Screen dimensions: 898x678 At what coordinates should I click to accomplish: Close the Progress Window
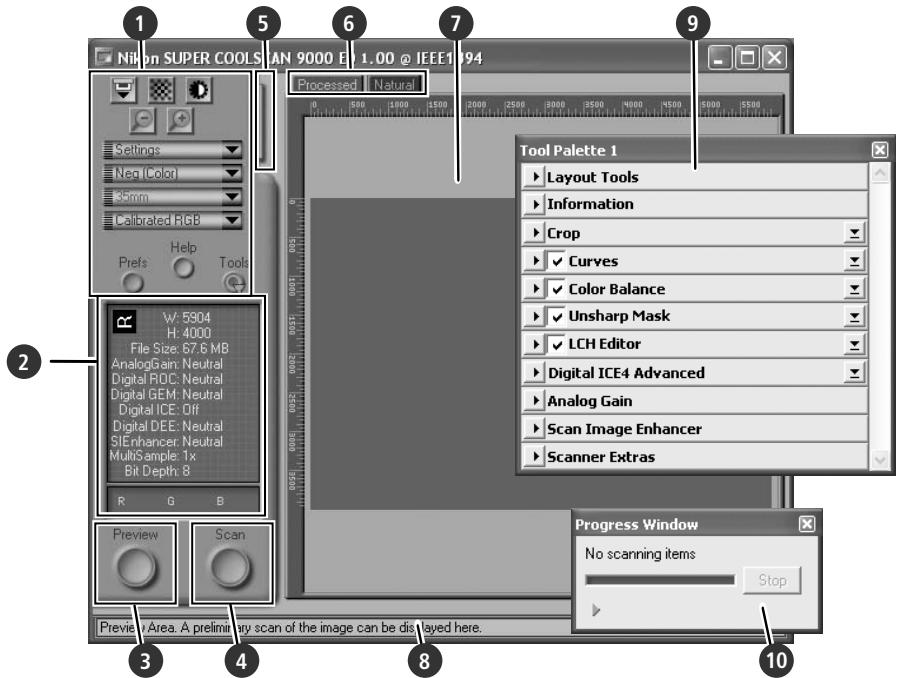[806, 524]
